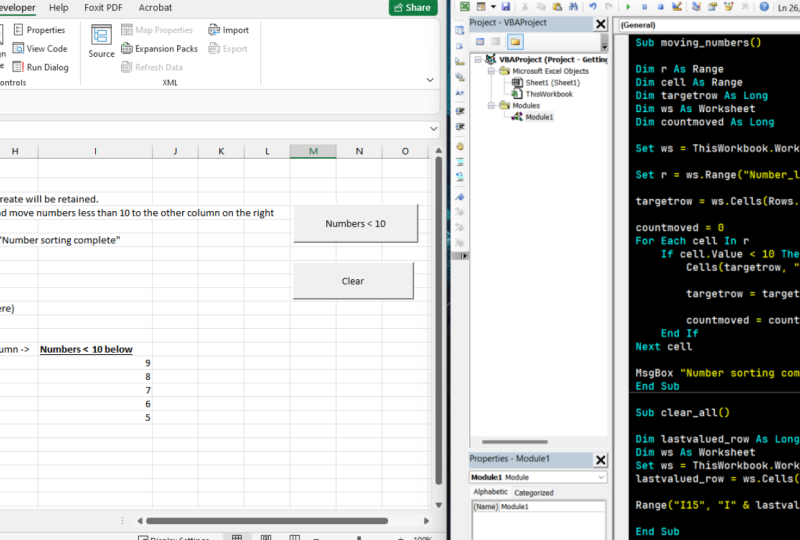Open Properties Window icon in VBA toolbar
Image resolution: width=800 pixels, height=540 pixels.
click(x=712, y=7)
